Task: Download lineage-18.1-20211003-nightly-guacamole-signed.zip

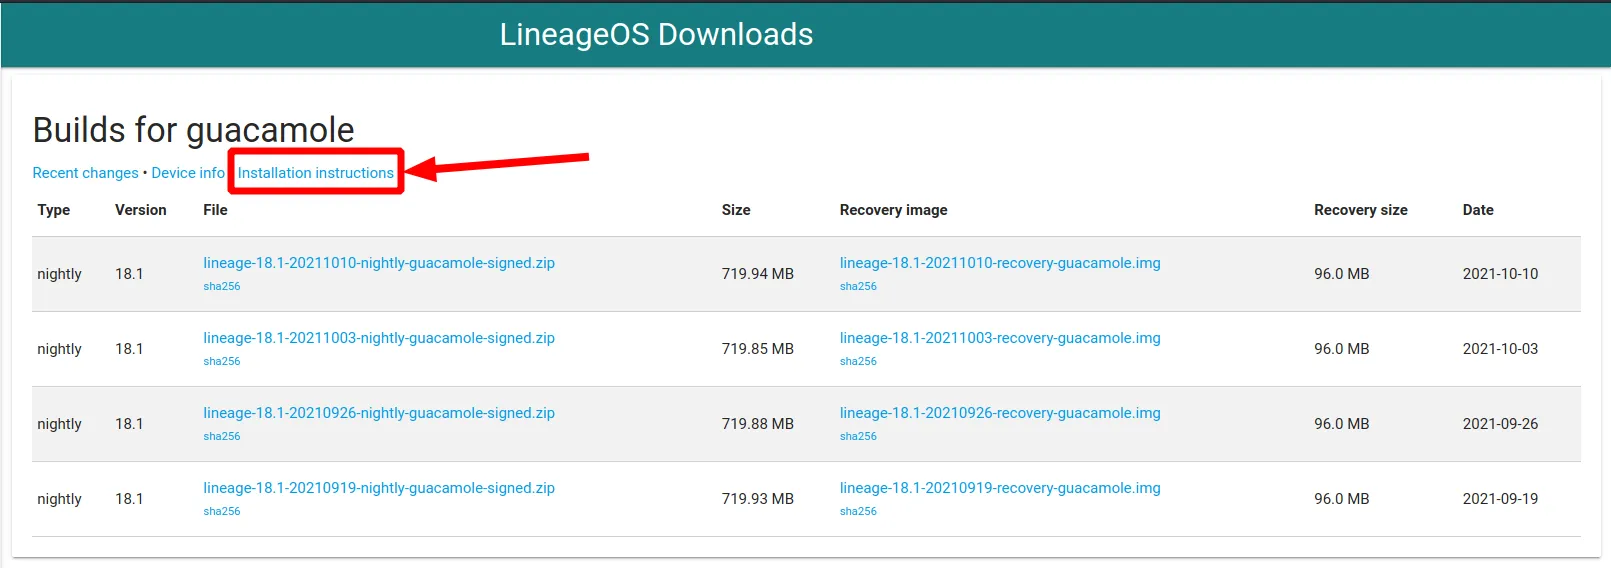Action: click(378, 338)
